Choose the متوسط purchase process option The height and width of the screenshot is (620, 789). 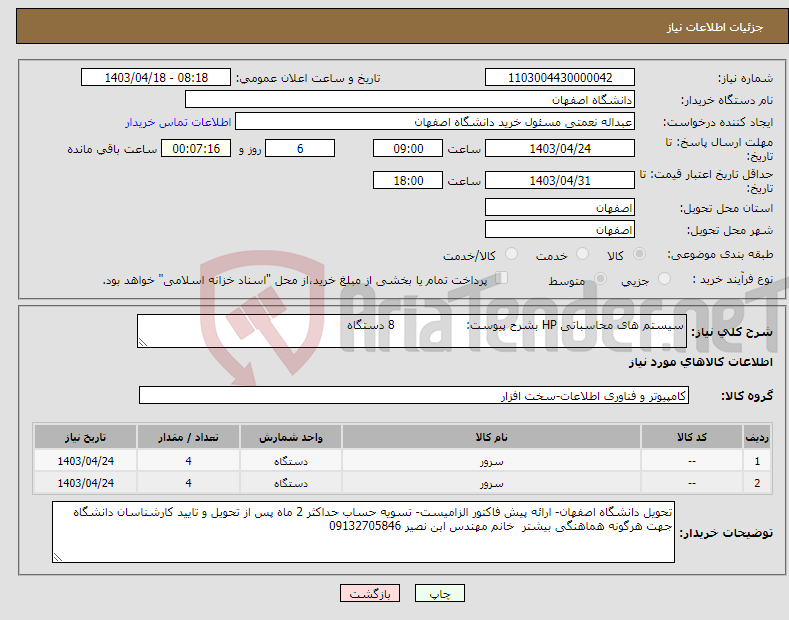[x=600, y=278]
